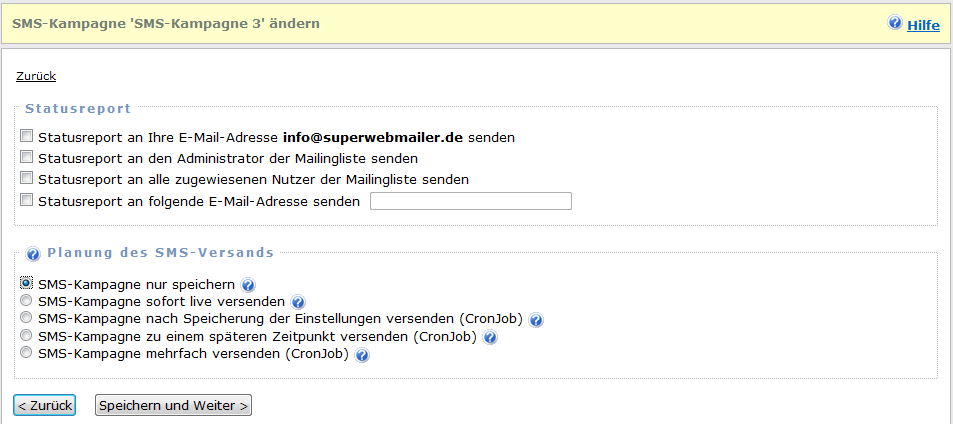Enable status report to info@superwebmailer.de

click(x=27, y=136)
